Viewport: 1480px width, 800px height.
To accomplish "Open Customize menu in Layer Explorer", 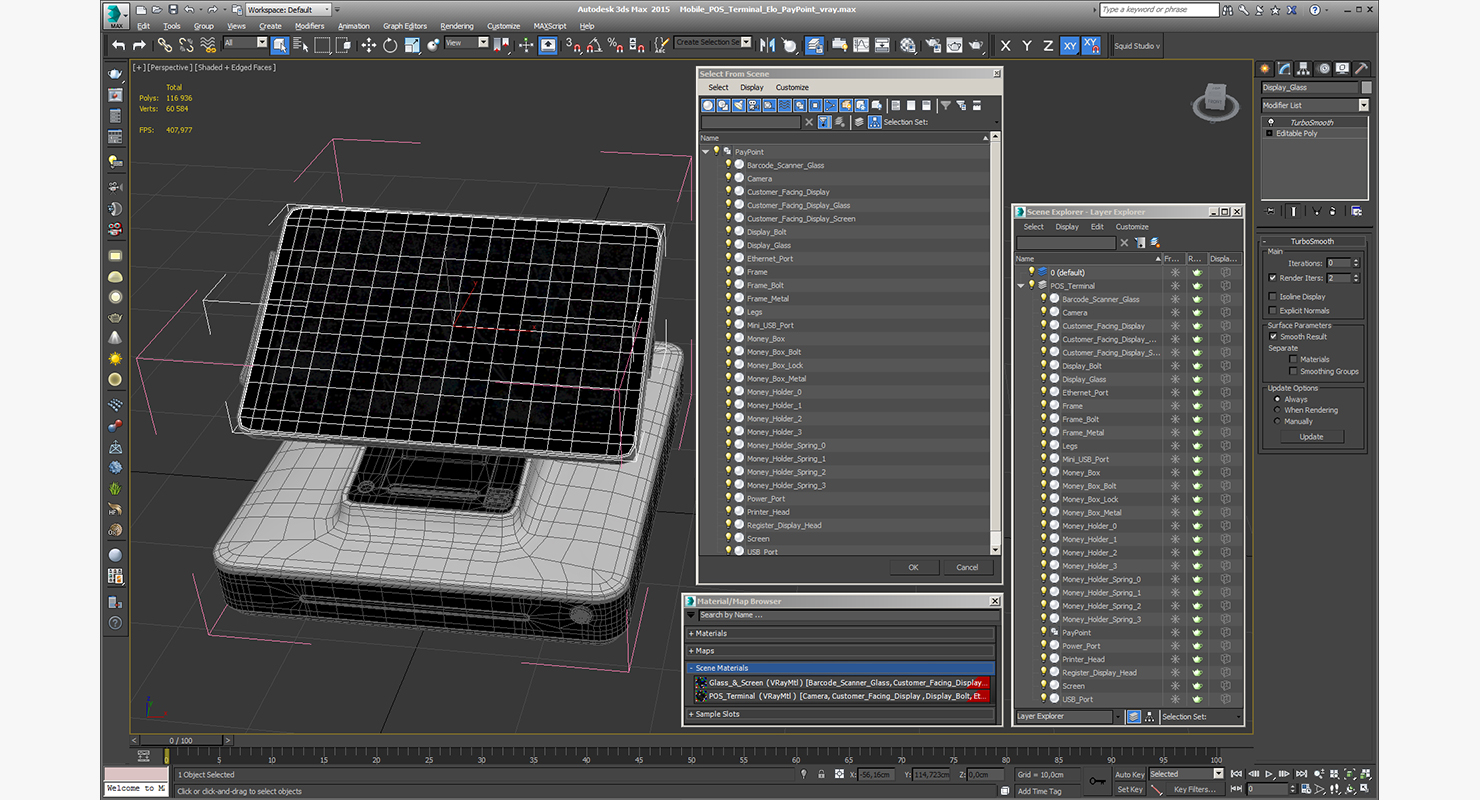I will coord(1132,227).
